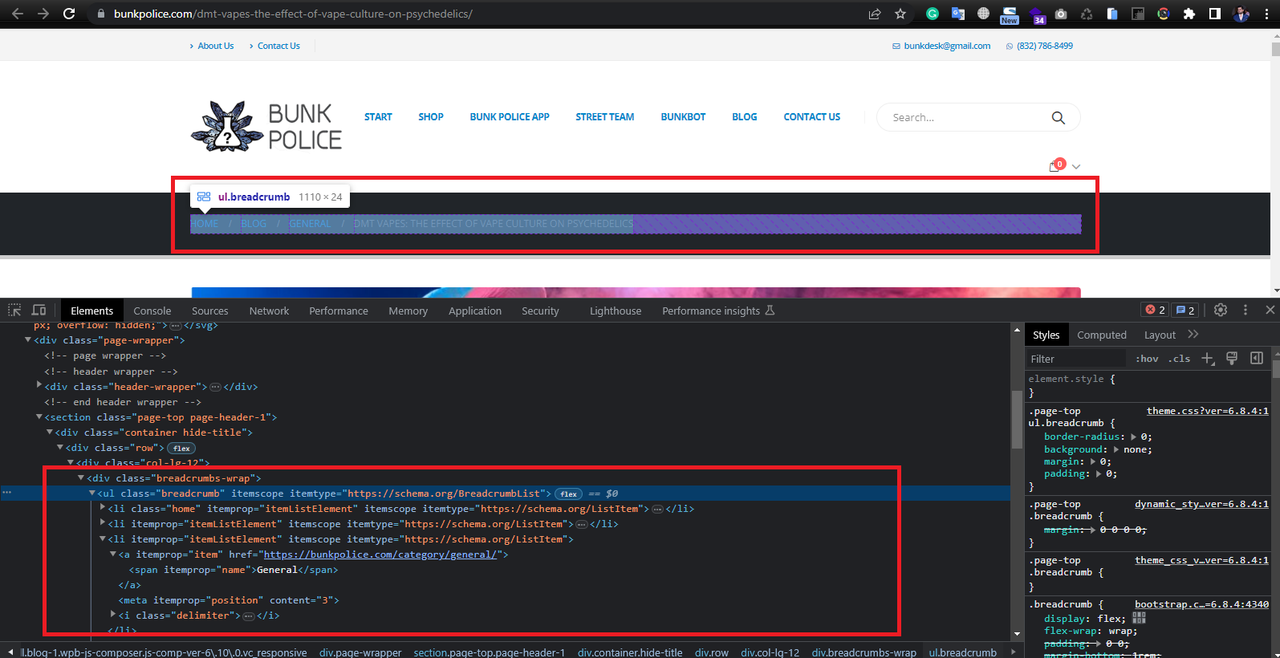Open the Extensions puzzle piece menu

(x=1189, y=14)
